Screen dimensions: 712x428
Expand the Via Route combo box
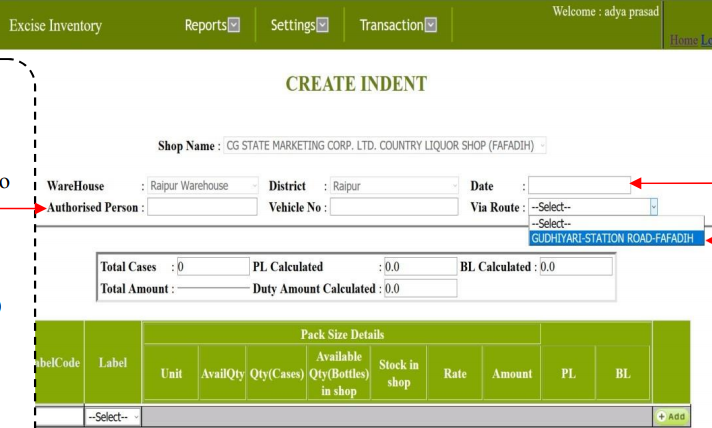(x=594, y=207)
